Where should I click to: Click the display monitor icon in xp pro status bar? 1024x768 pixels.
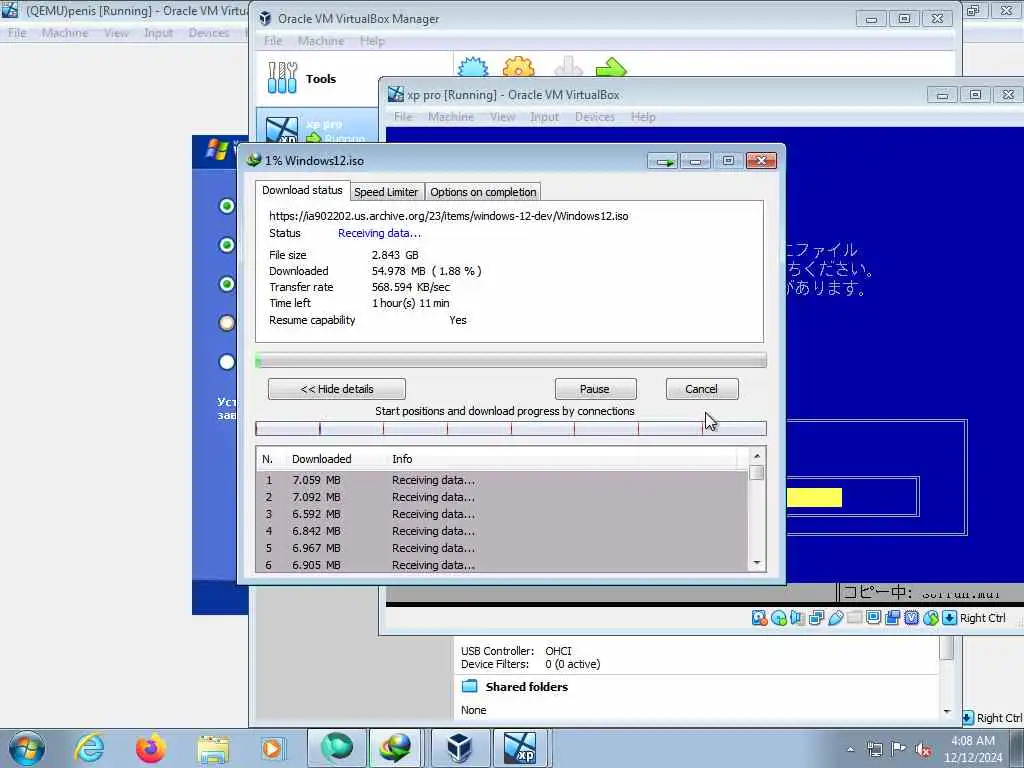click(874, 618)
